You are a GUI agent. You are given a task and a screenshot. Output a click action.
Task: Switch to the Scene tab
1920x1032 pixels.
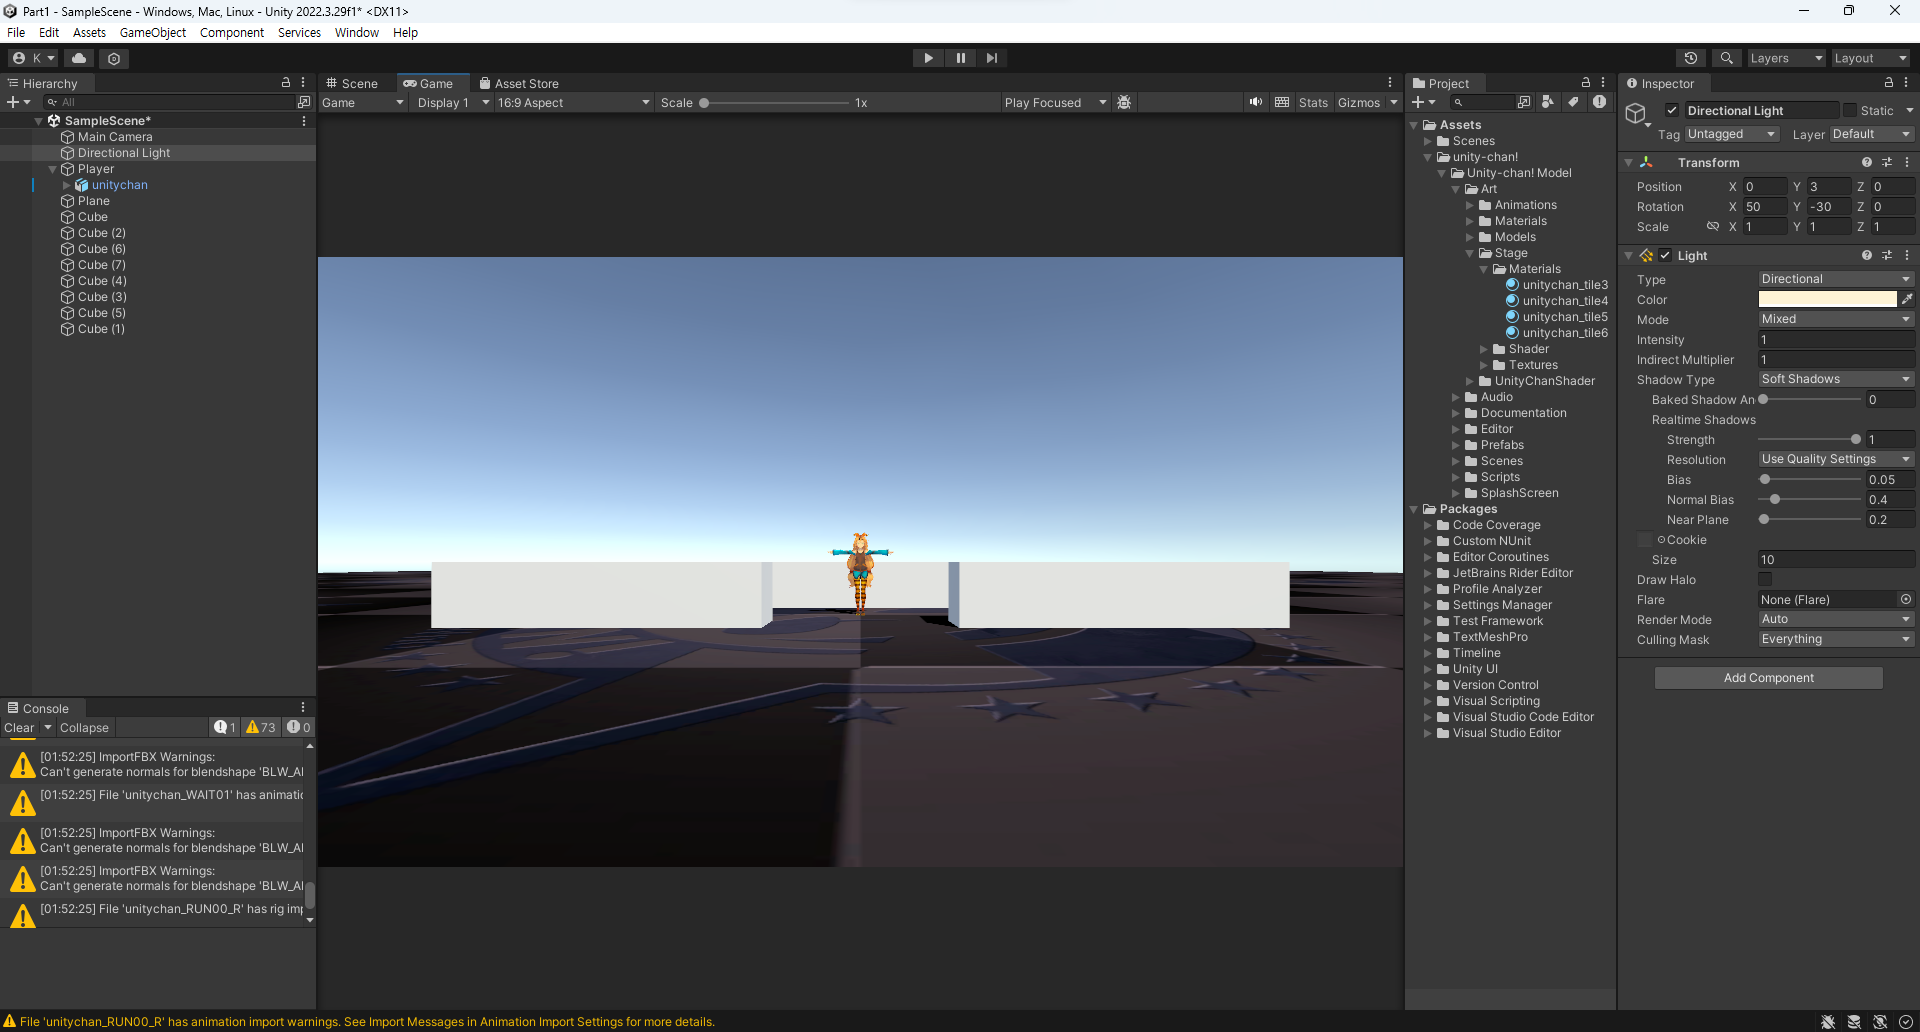pos(352,83)
